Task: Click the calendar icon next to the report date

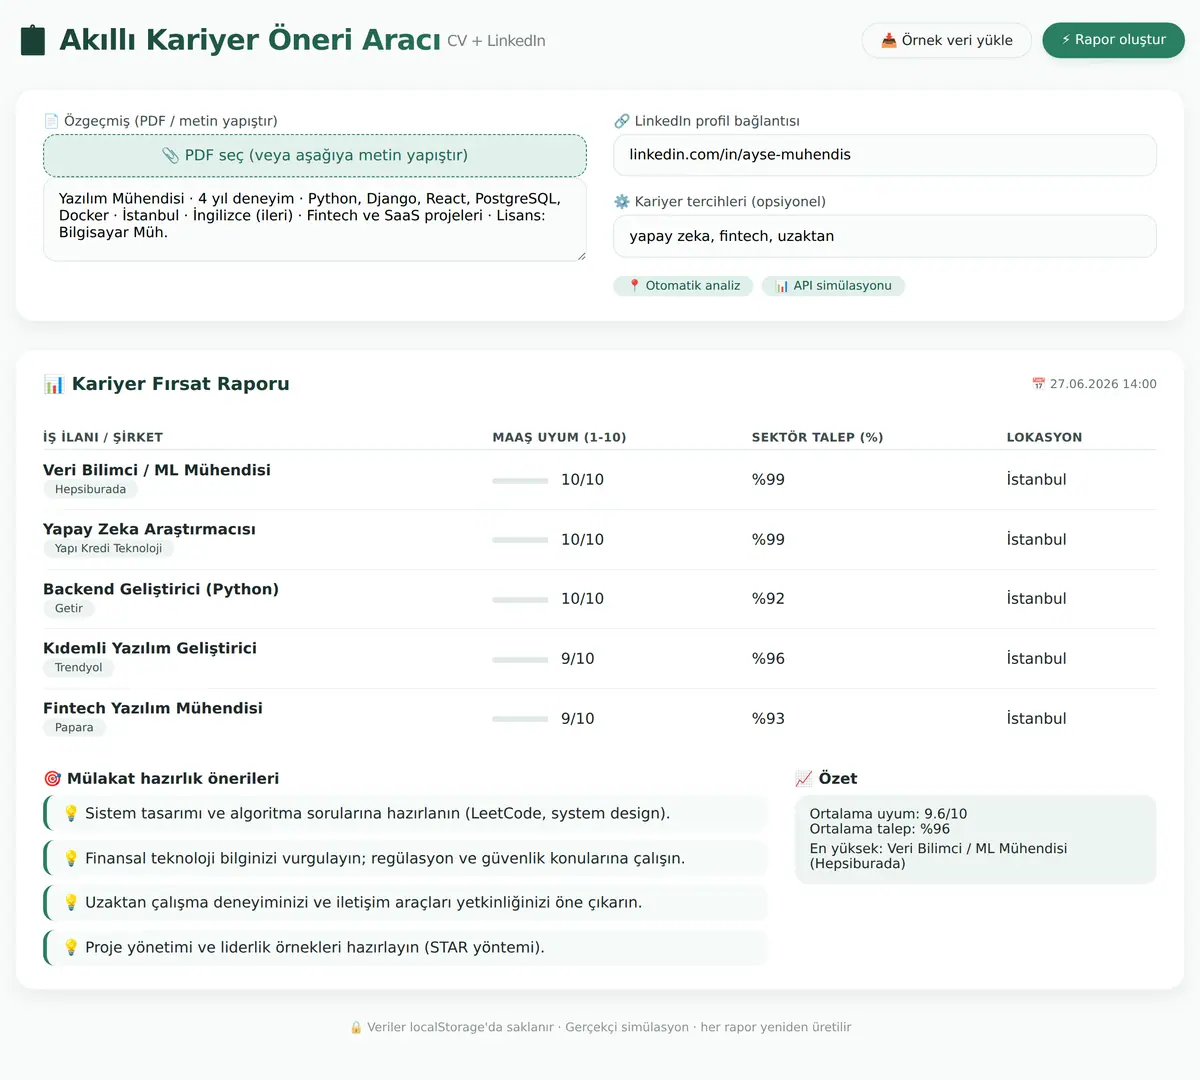Action: (x=1038, y=384)
